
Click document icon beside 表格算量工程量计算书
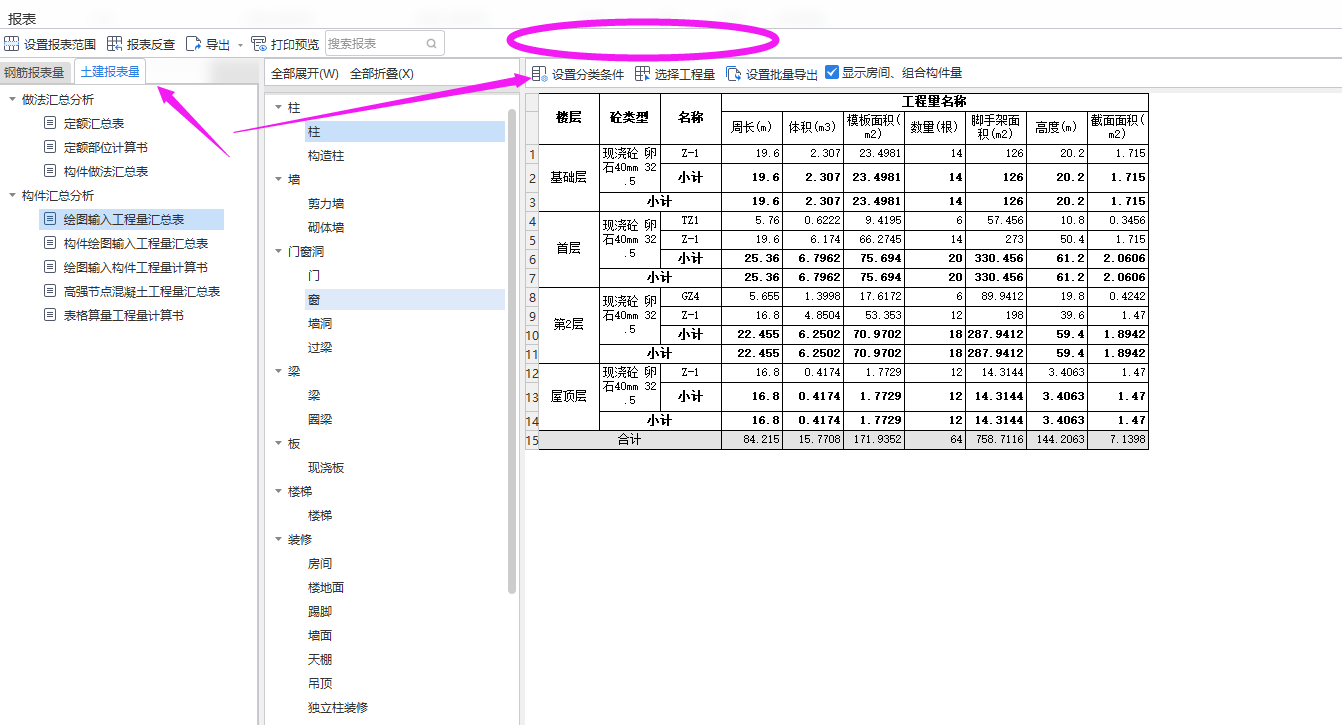[50, 315]
